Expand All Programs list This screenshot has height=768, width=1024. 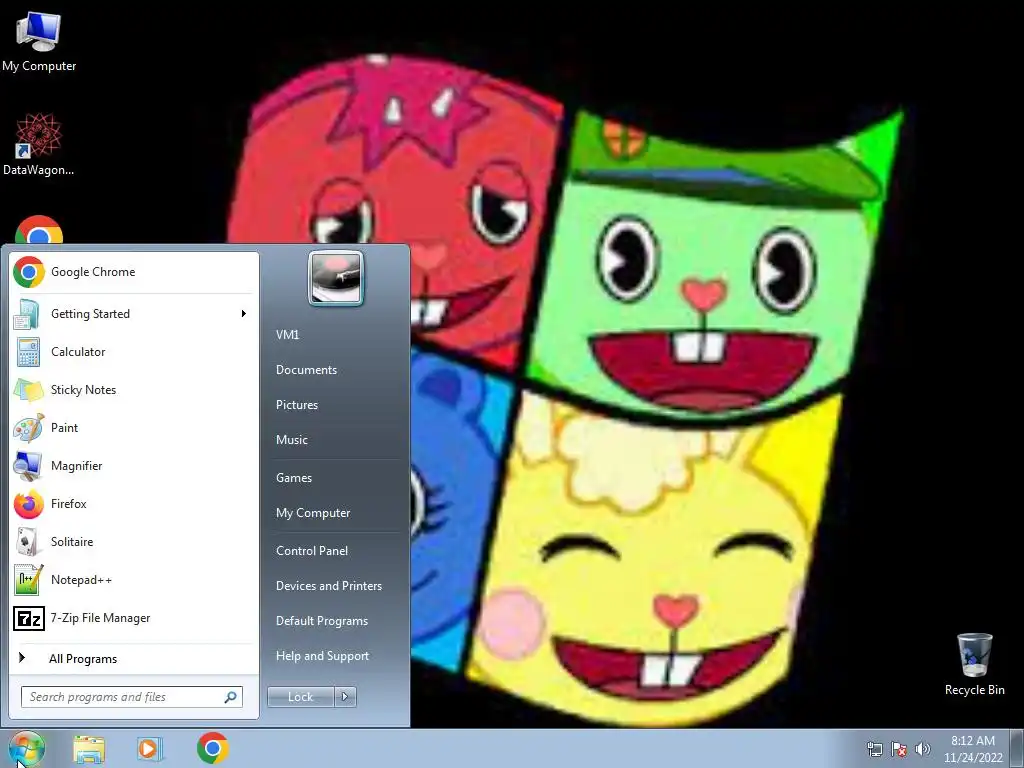[133, 659]
